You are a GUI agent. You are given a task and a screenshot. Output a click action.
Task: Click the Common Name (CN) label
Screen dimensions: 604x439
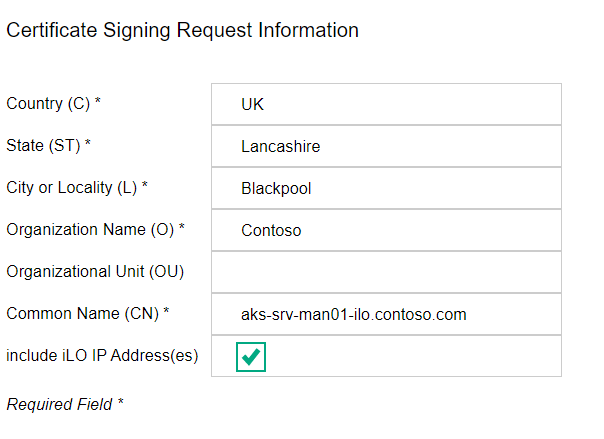(82, 314)
